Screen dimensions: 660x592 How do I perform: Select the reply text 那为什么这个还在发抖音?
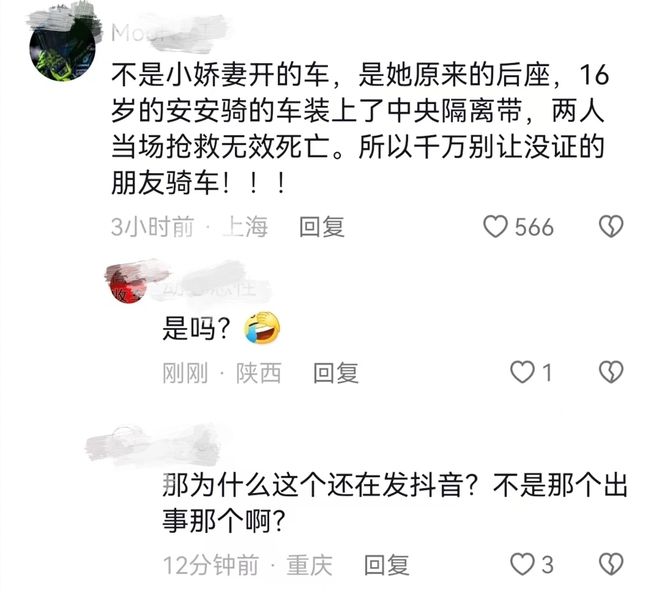394,503
